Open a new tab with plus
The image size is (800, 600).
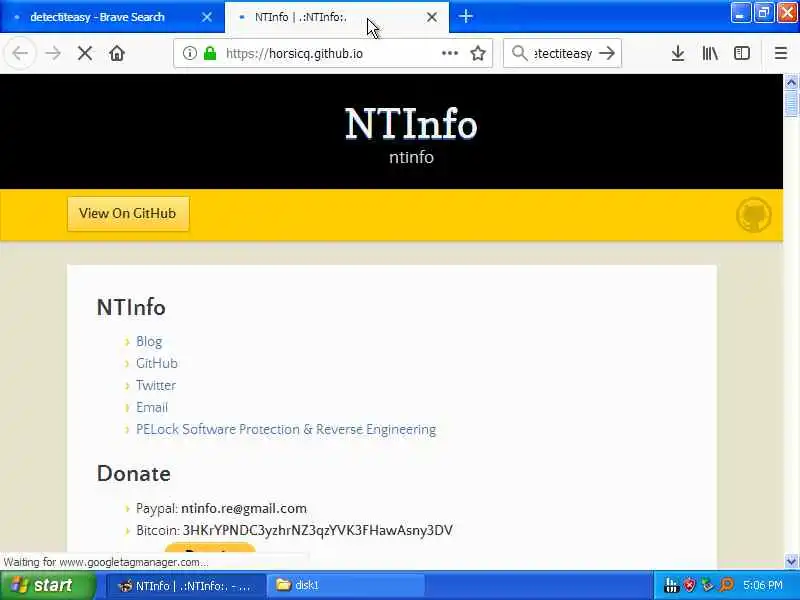click(465, 16)
